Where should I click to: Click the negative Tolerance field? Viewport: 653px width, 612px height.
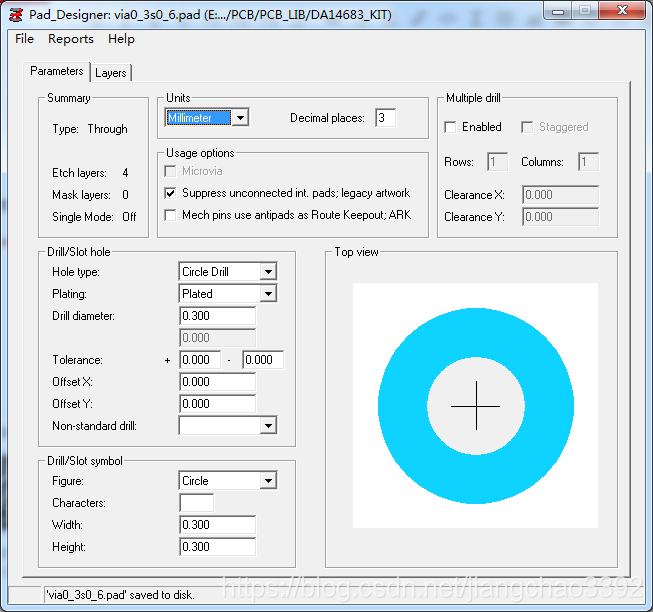point(263,360)
